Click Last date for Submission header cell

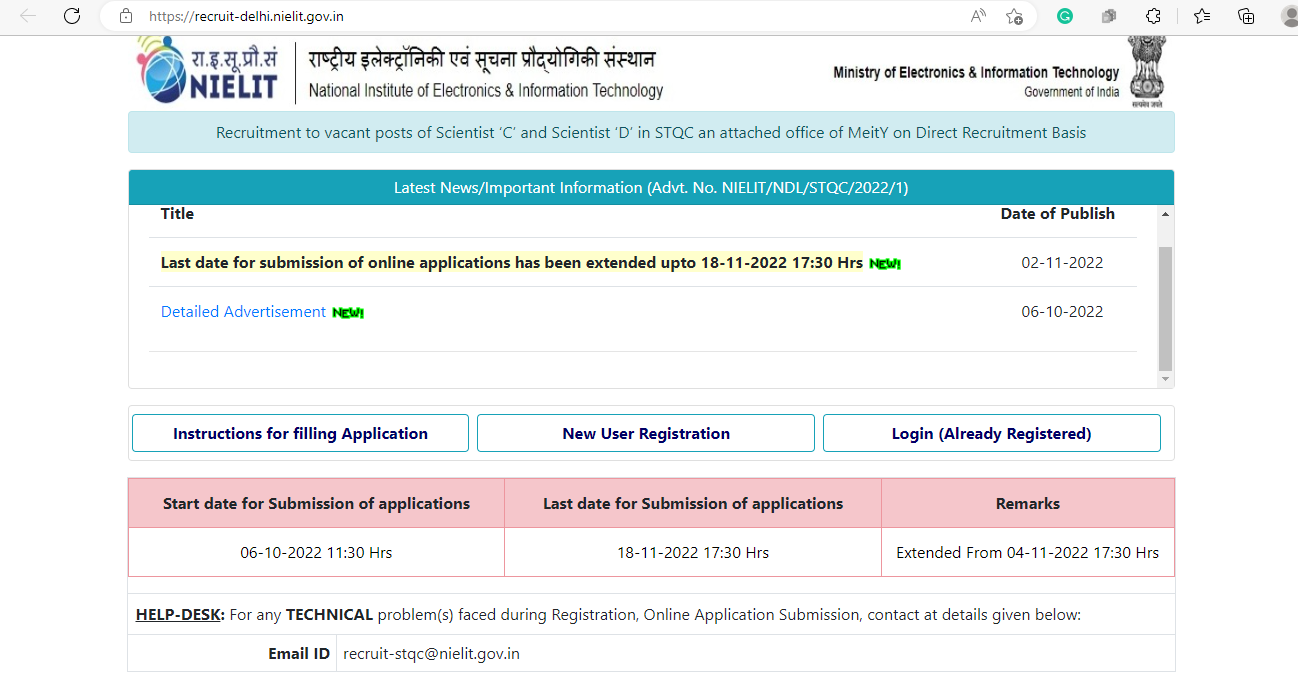[x=693, y=503]
